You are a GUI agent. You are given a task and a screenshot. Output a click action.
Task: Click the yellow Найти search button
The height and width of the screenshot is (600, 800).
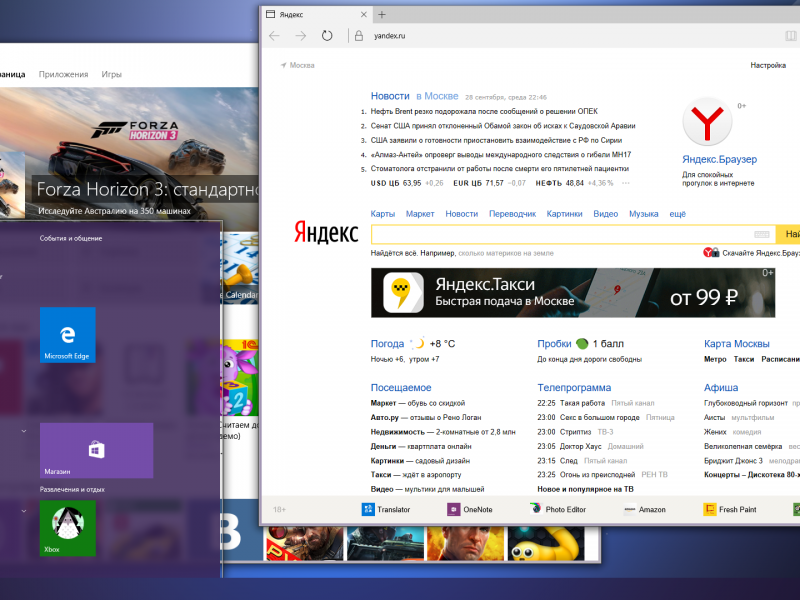point(788,234)
